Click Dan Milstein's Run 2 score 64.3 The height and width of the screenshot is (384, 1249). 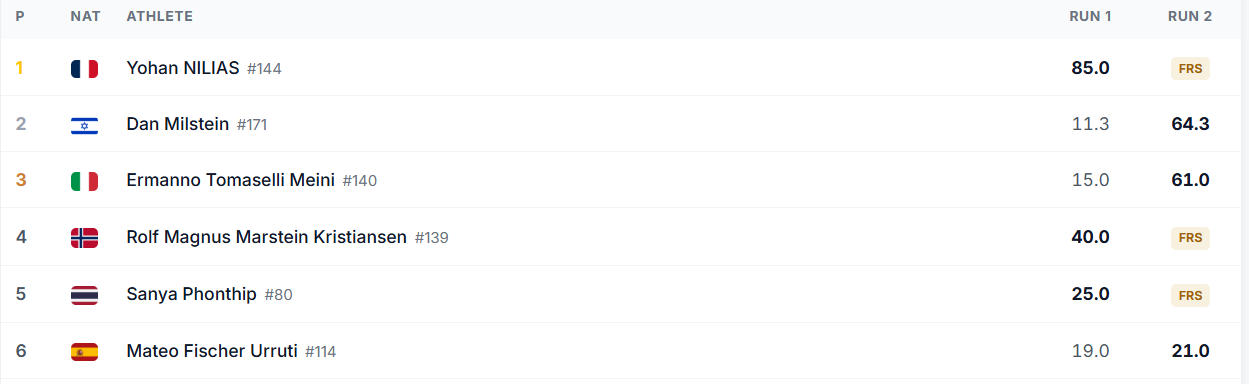(x=1190, y=124)
